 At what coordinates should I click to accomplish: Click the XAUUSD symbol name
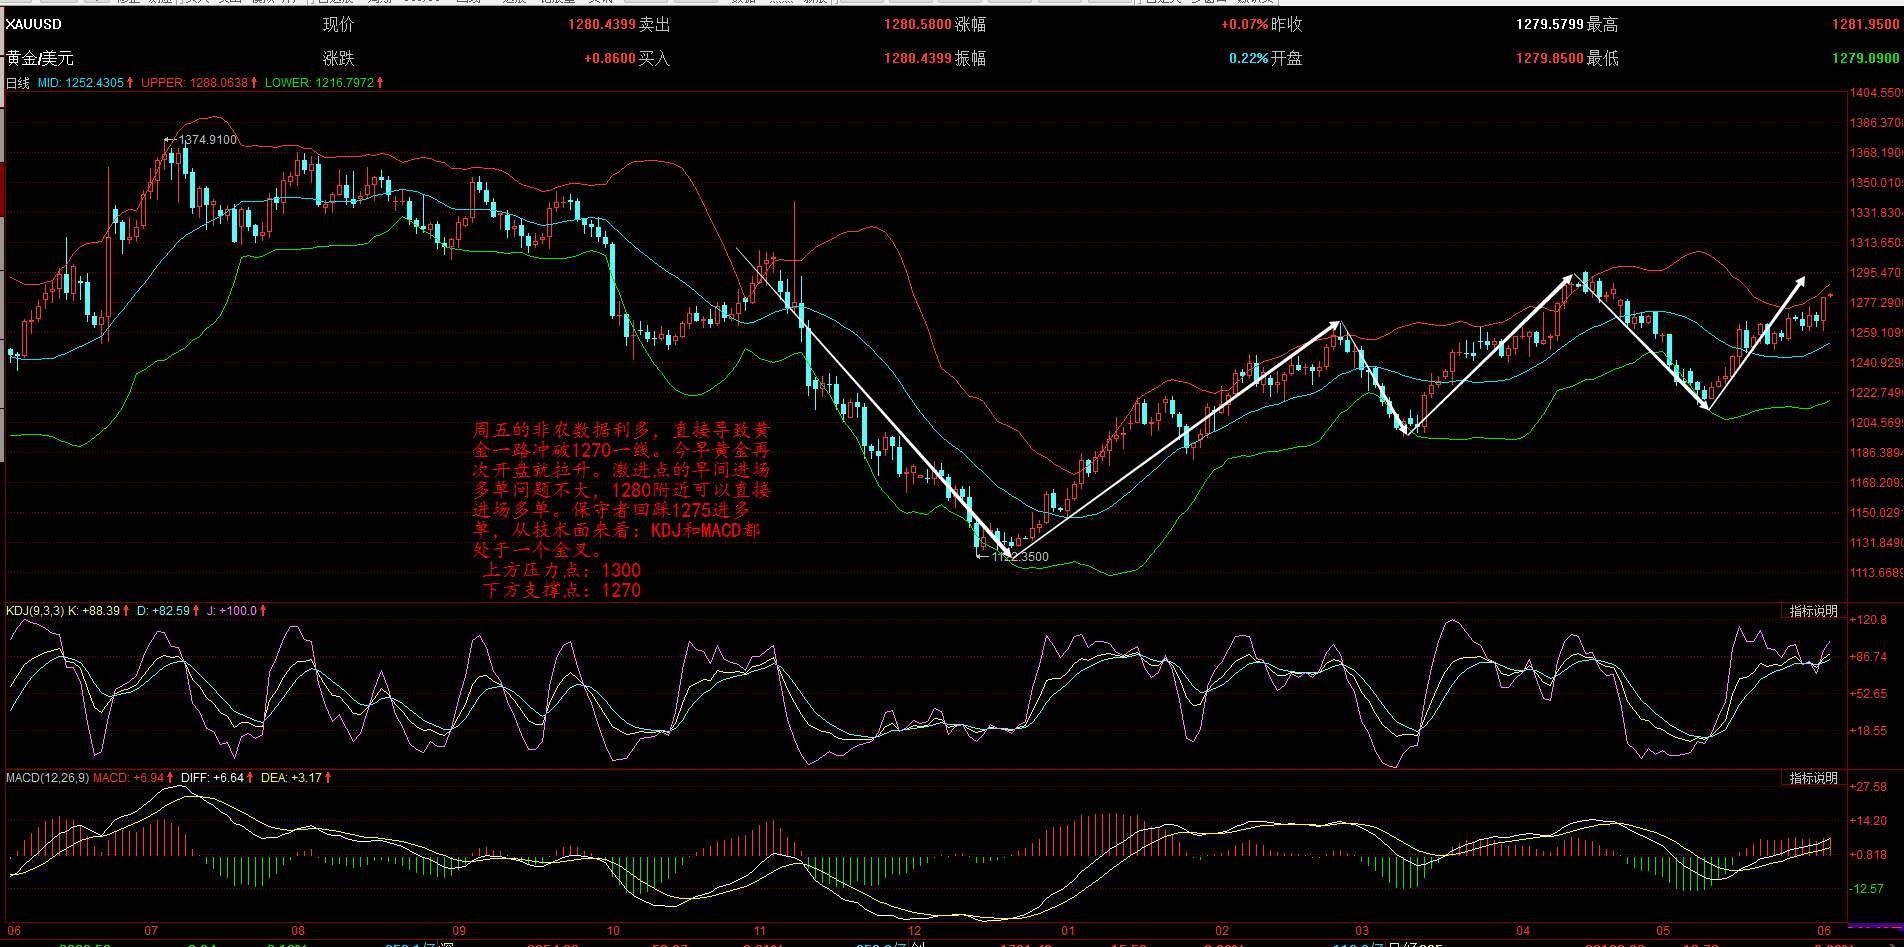point(34,24)
